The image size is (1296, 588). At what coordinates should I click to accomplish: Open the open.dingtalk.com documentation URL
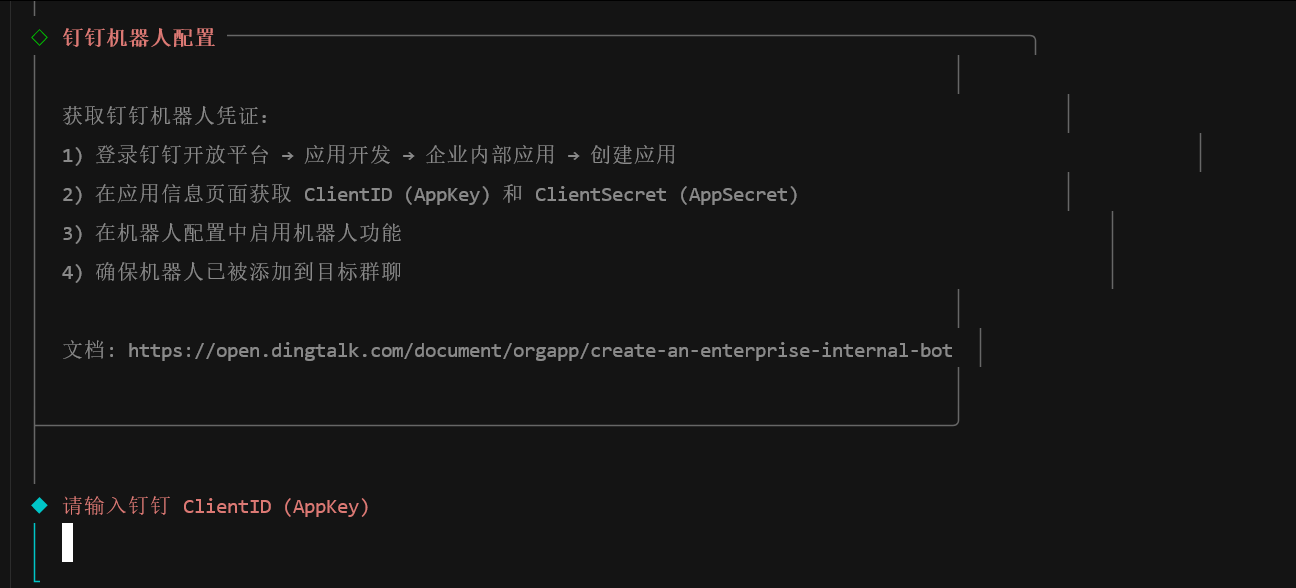click(540, 351)
